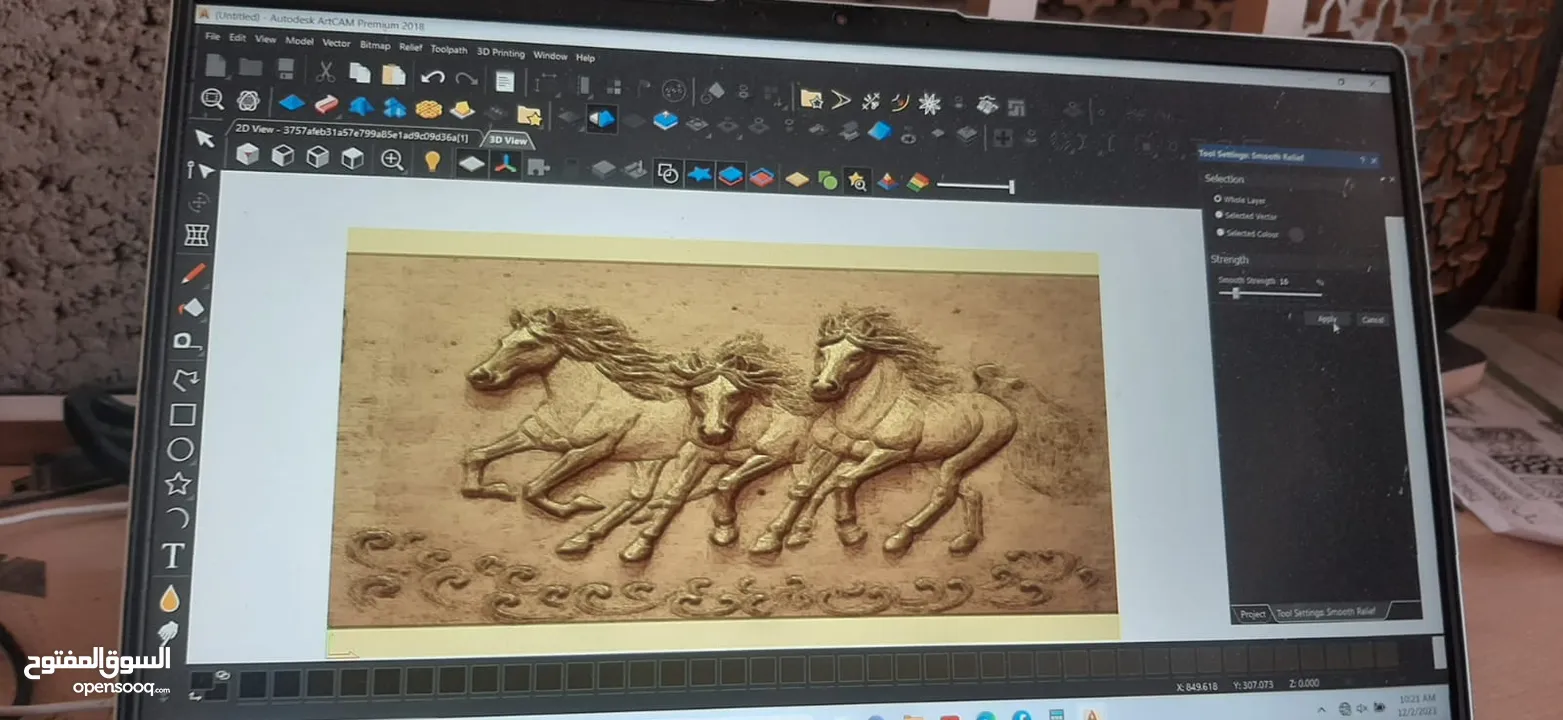The width and height of the screenshot is (1563, 720).
Task: Switch to the 3D View tab
Action: pyautogui.click(x=507, y=140)
